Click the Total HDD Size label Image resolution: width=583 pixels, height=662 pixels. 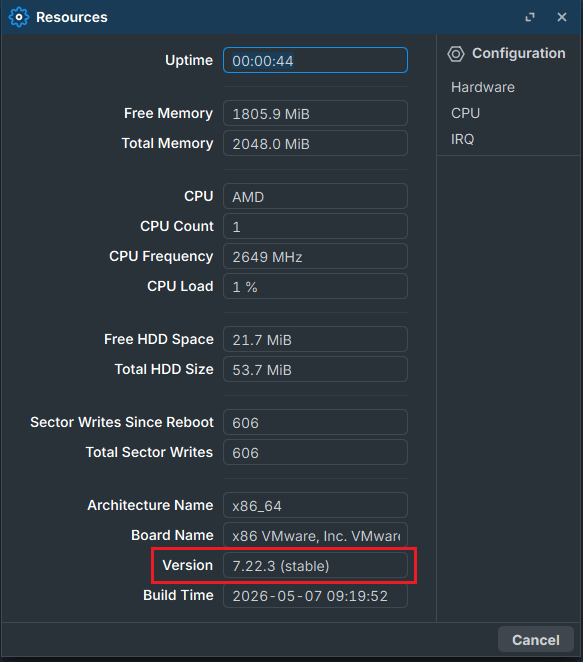click(x=164, y=369)
